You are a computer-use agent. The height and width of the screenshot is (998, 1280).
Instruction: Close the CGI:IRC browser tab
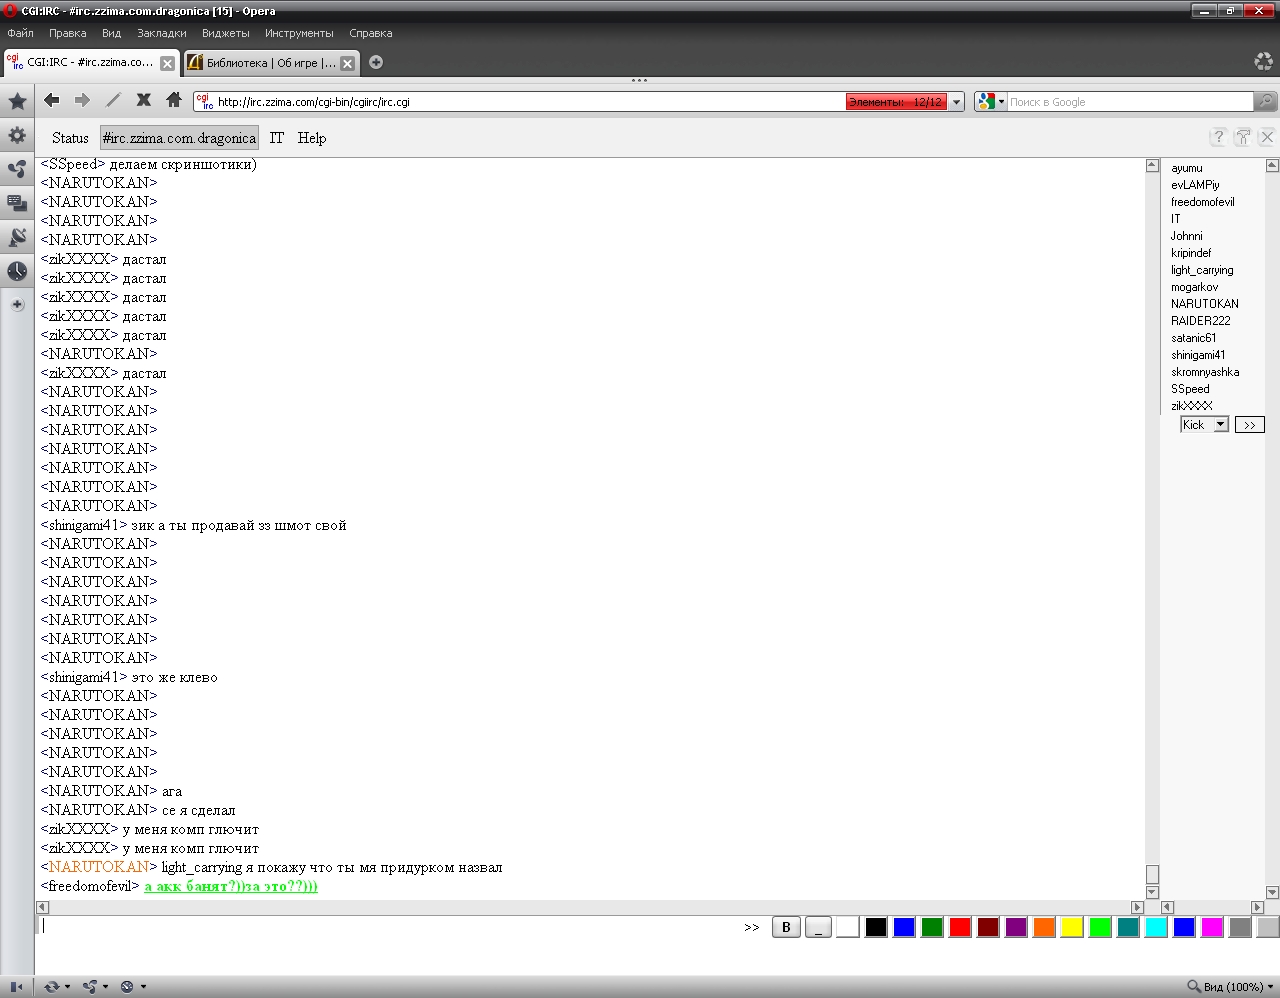tap(167, 63)
